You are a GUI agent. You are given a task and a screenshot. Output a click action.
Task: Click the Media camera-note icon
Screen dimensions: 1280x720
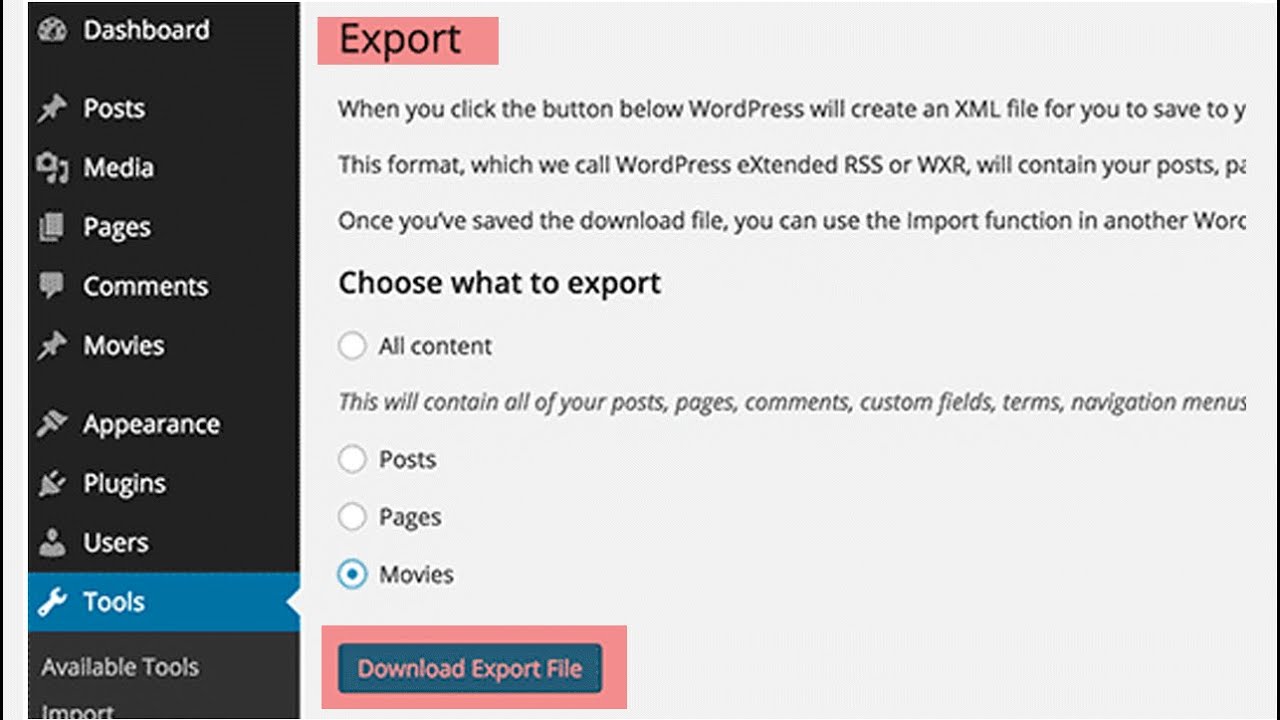pyautogui.click(x=52, y=167)
